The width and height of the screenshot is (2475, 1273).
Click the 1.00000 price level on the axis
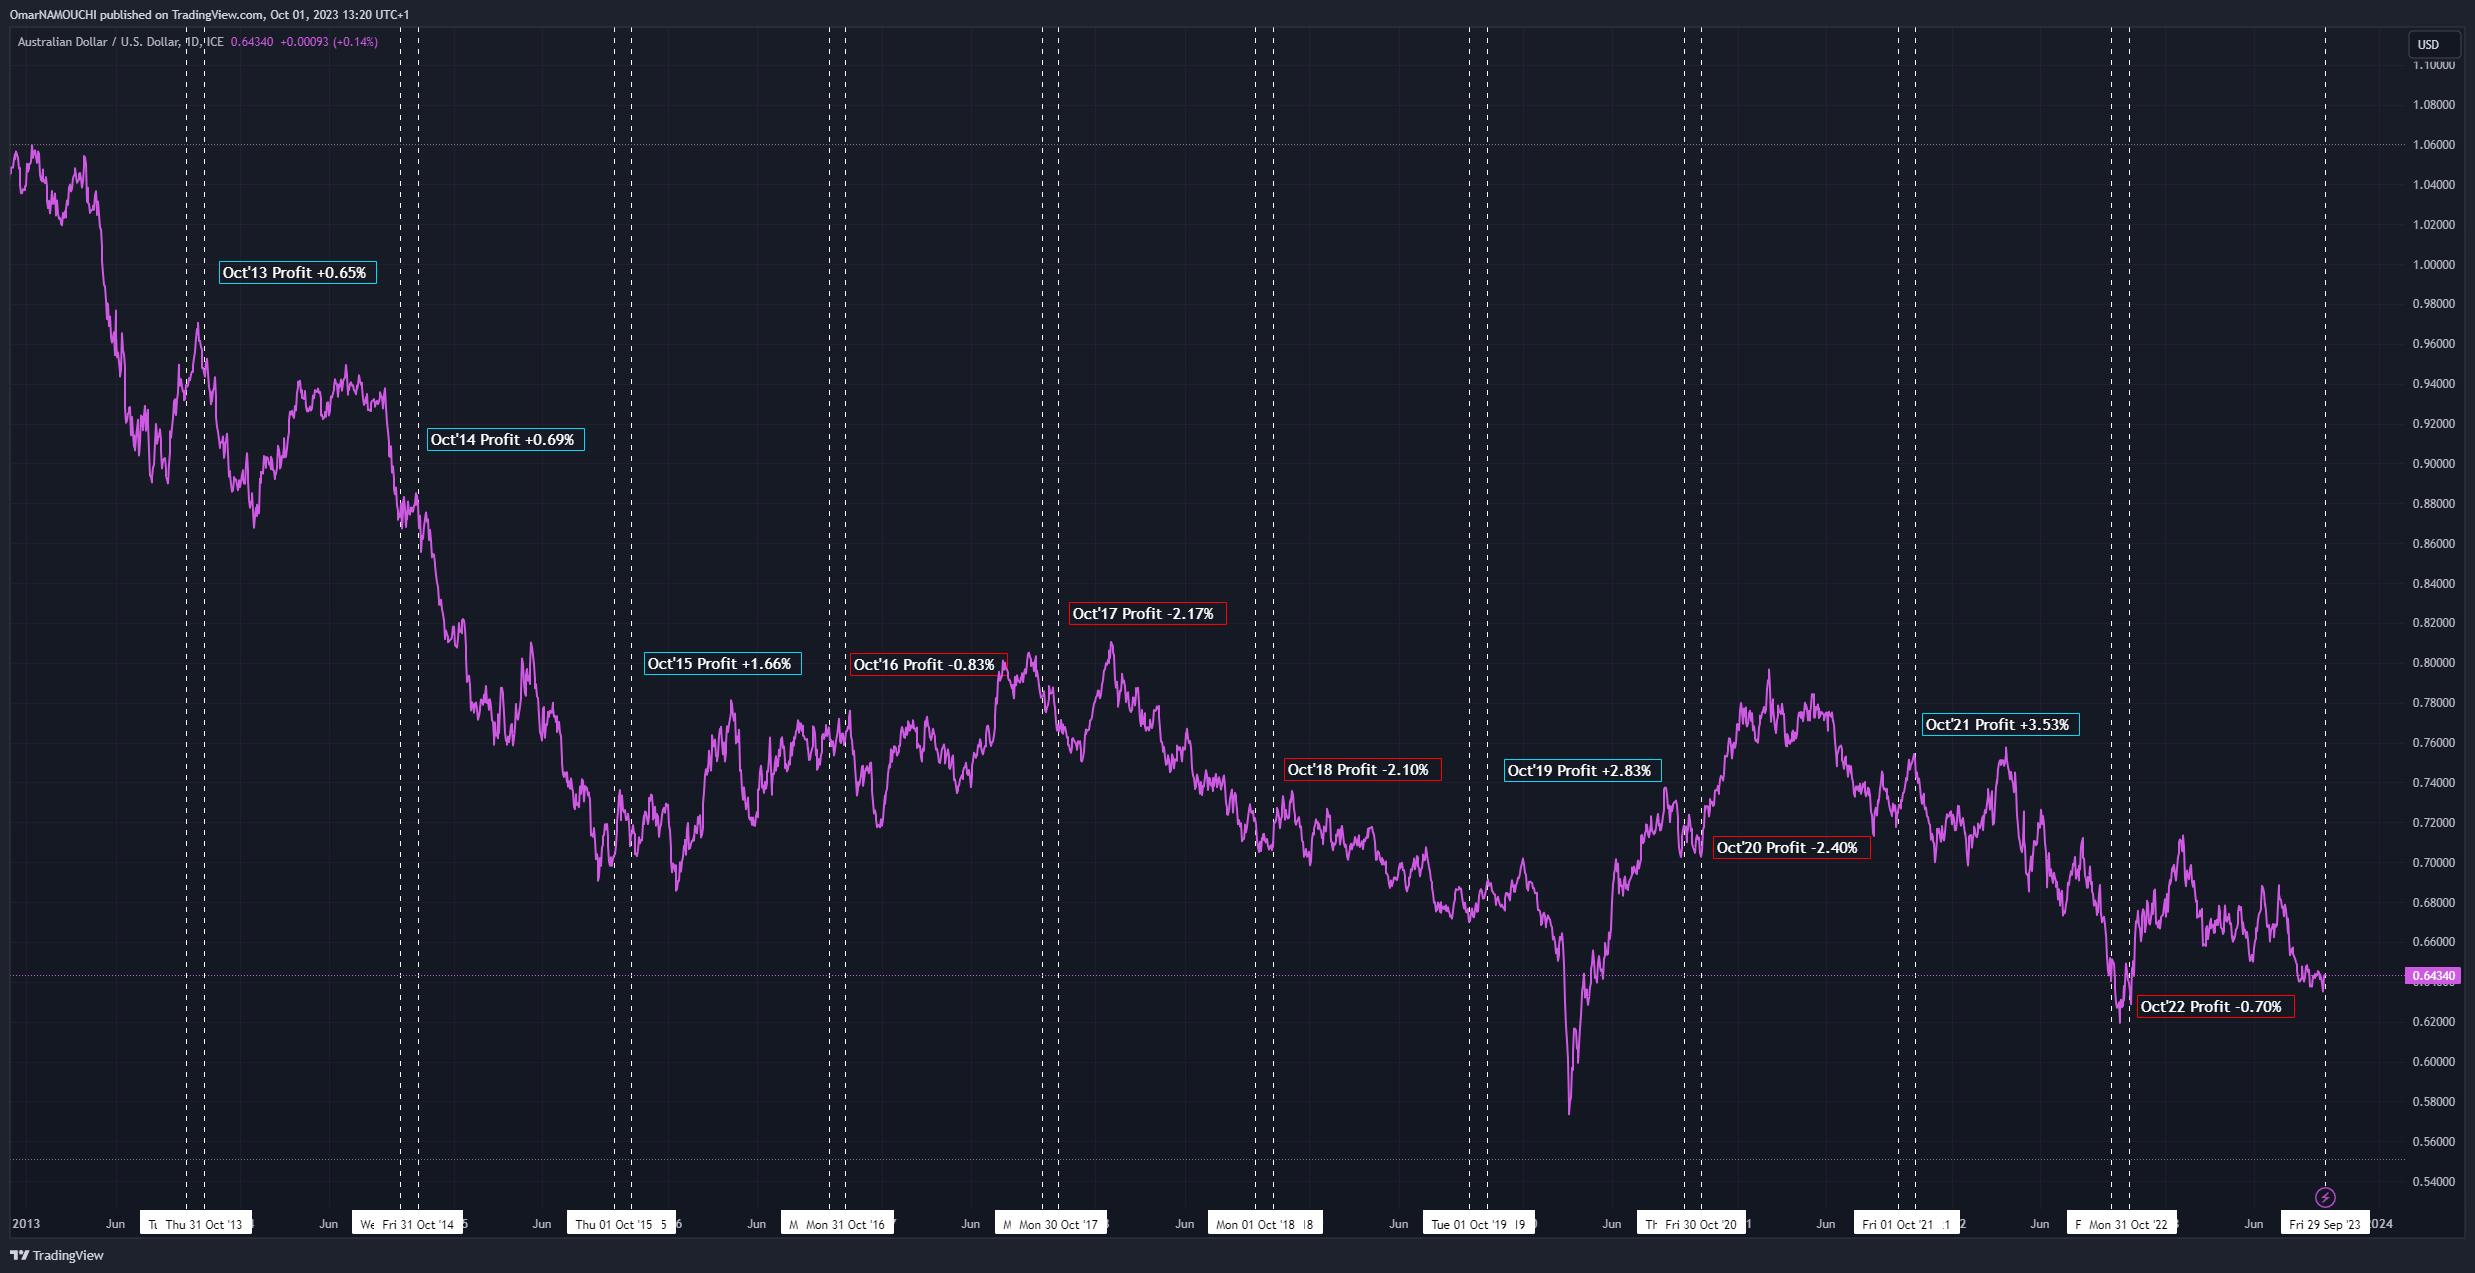tap(2434, 265)
